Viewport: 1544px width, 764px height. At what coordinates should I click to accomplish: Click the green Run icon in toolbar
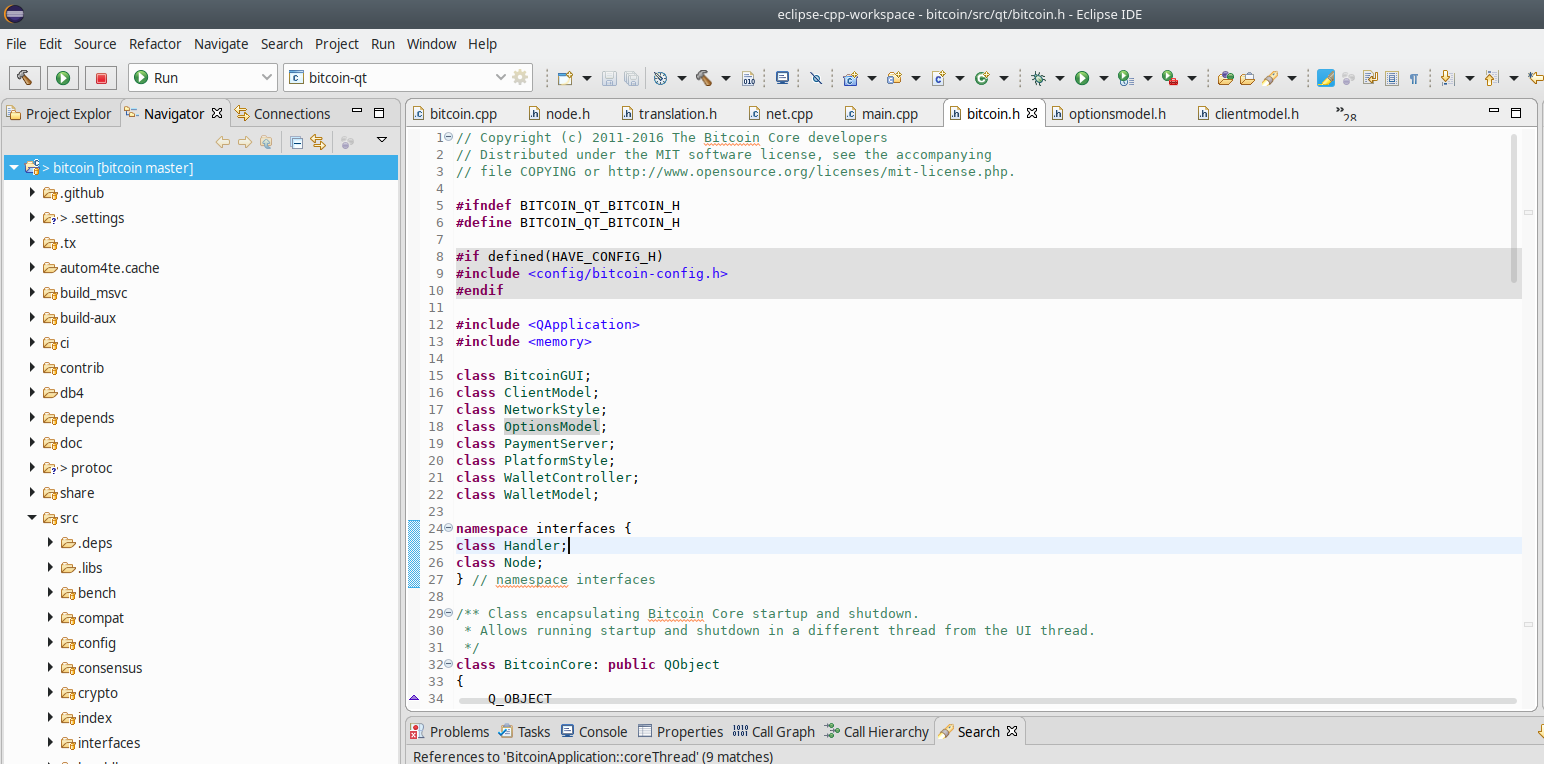tap(1082, 77)
